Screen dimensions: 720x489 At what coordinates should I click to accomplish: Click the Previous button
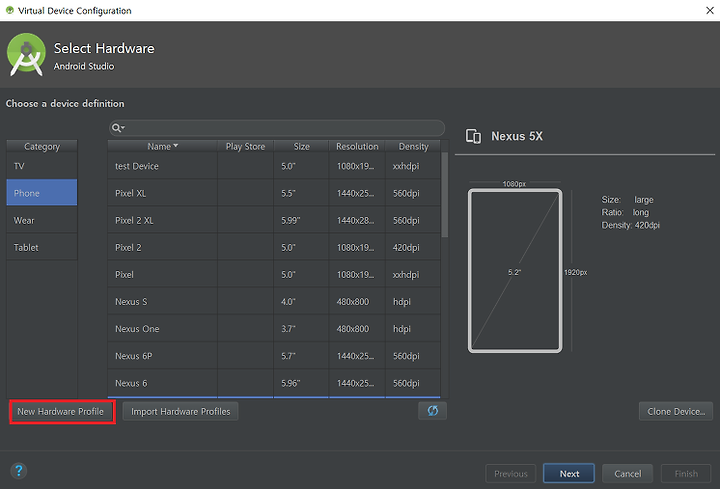click(511, 473)
